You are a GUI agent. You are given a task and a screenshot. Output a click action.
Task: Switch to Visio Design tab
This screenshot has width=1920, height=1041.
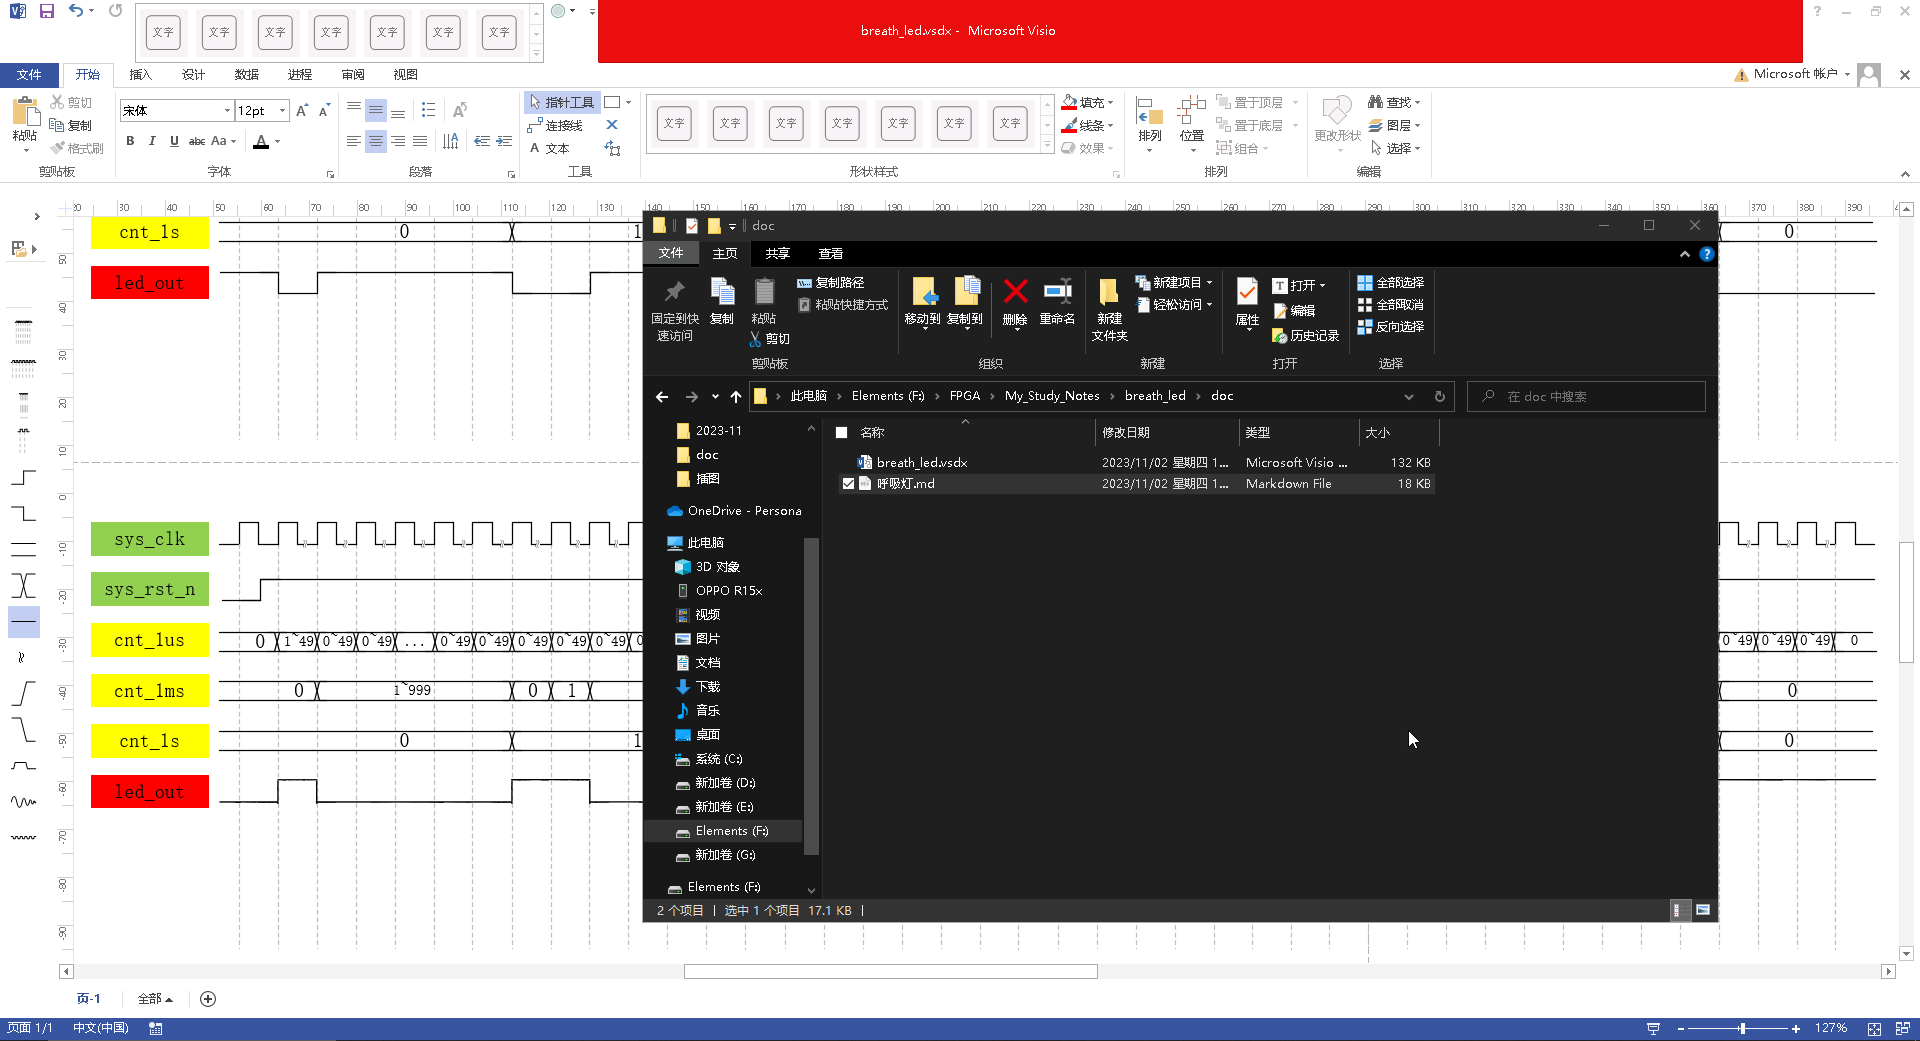[193, 75]
